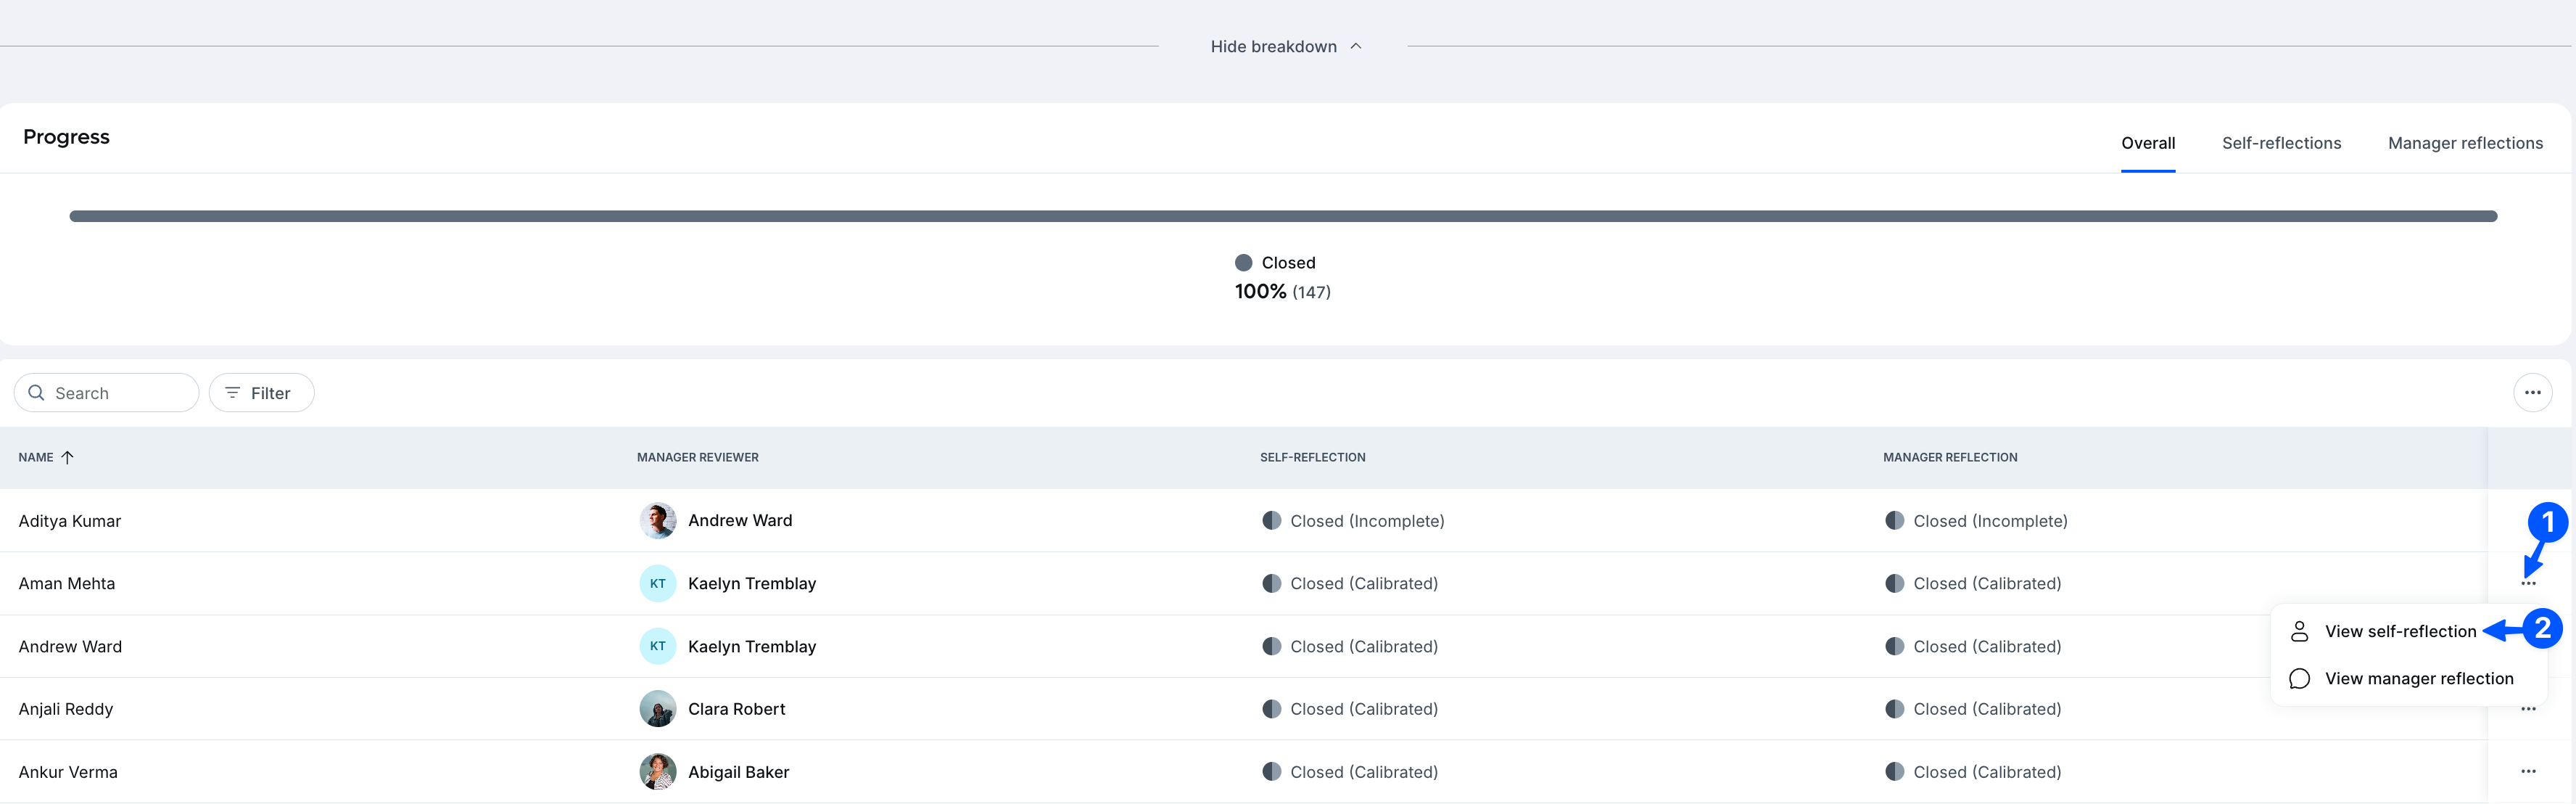The height and width of the screenshot is (804, 2576).
Task: Click manager reviewer Andrew Ward for Aditya Kumar
Action: click(740, 520)
